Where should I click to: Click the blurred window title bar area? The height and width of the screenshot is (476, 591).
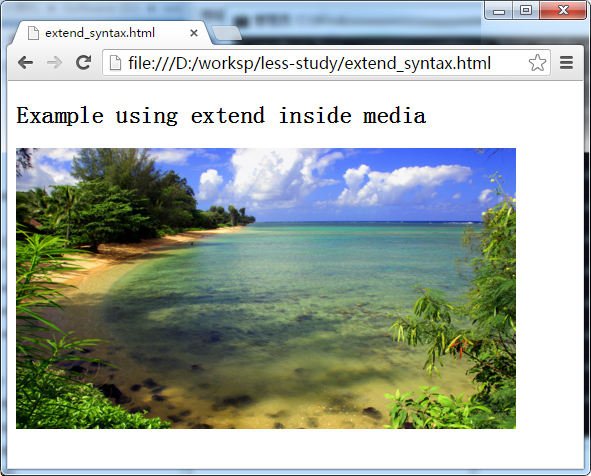pos(339,15)
